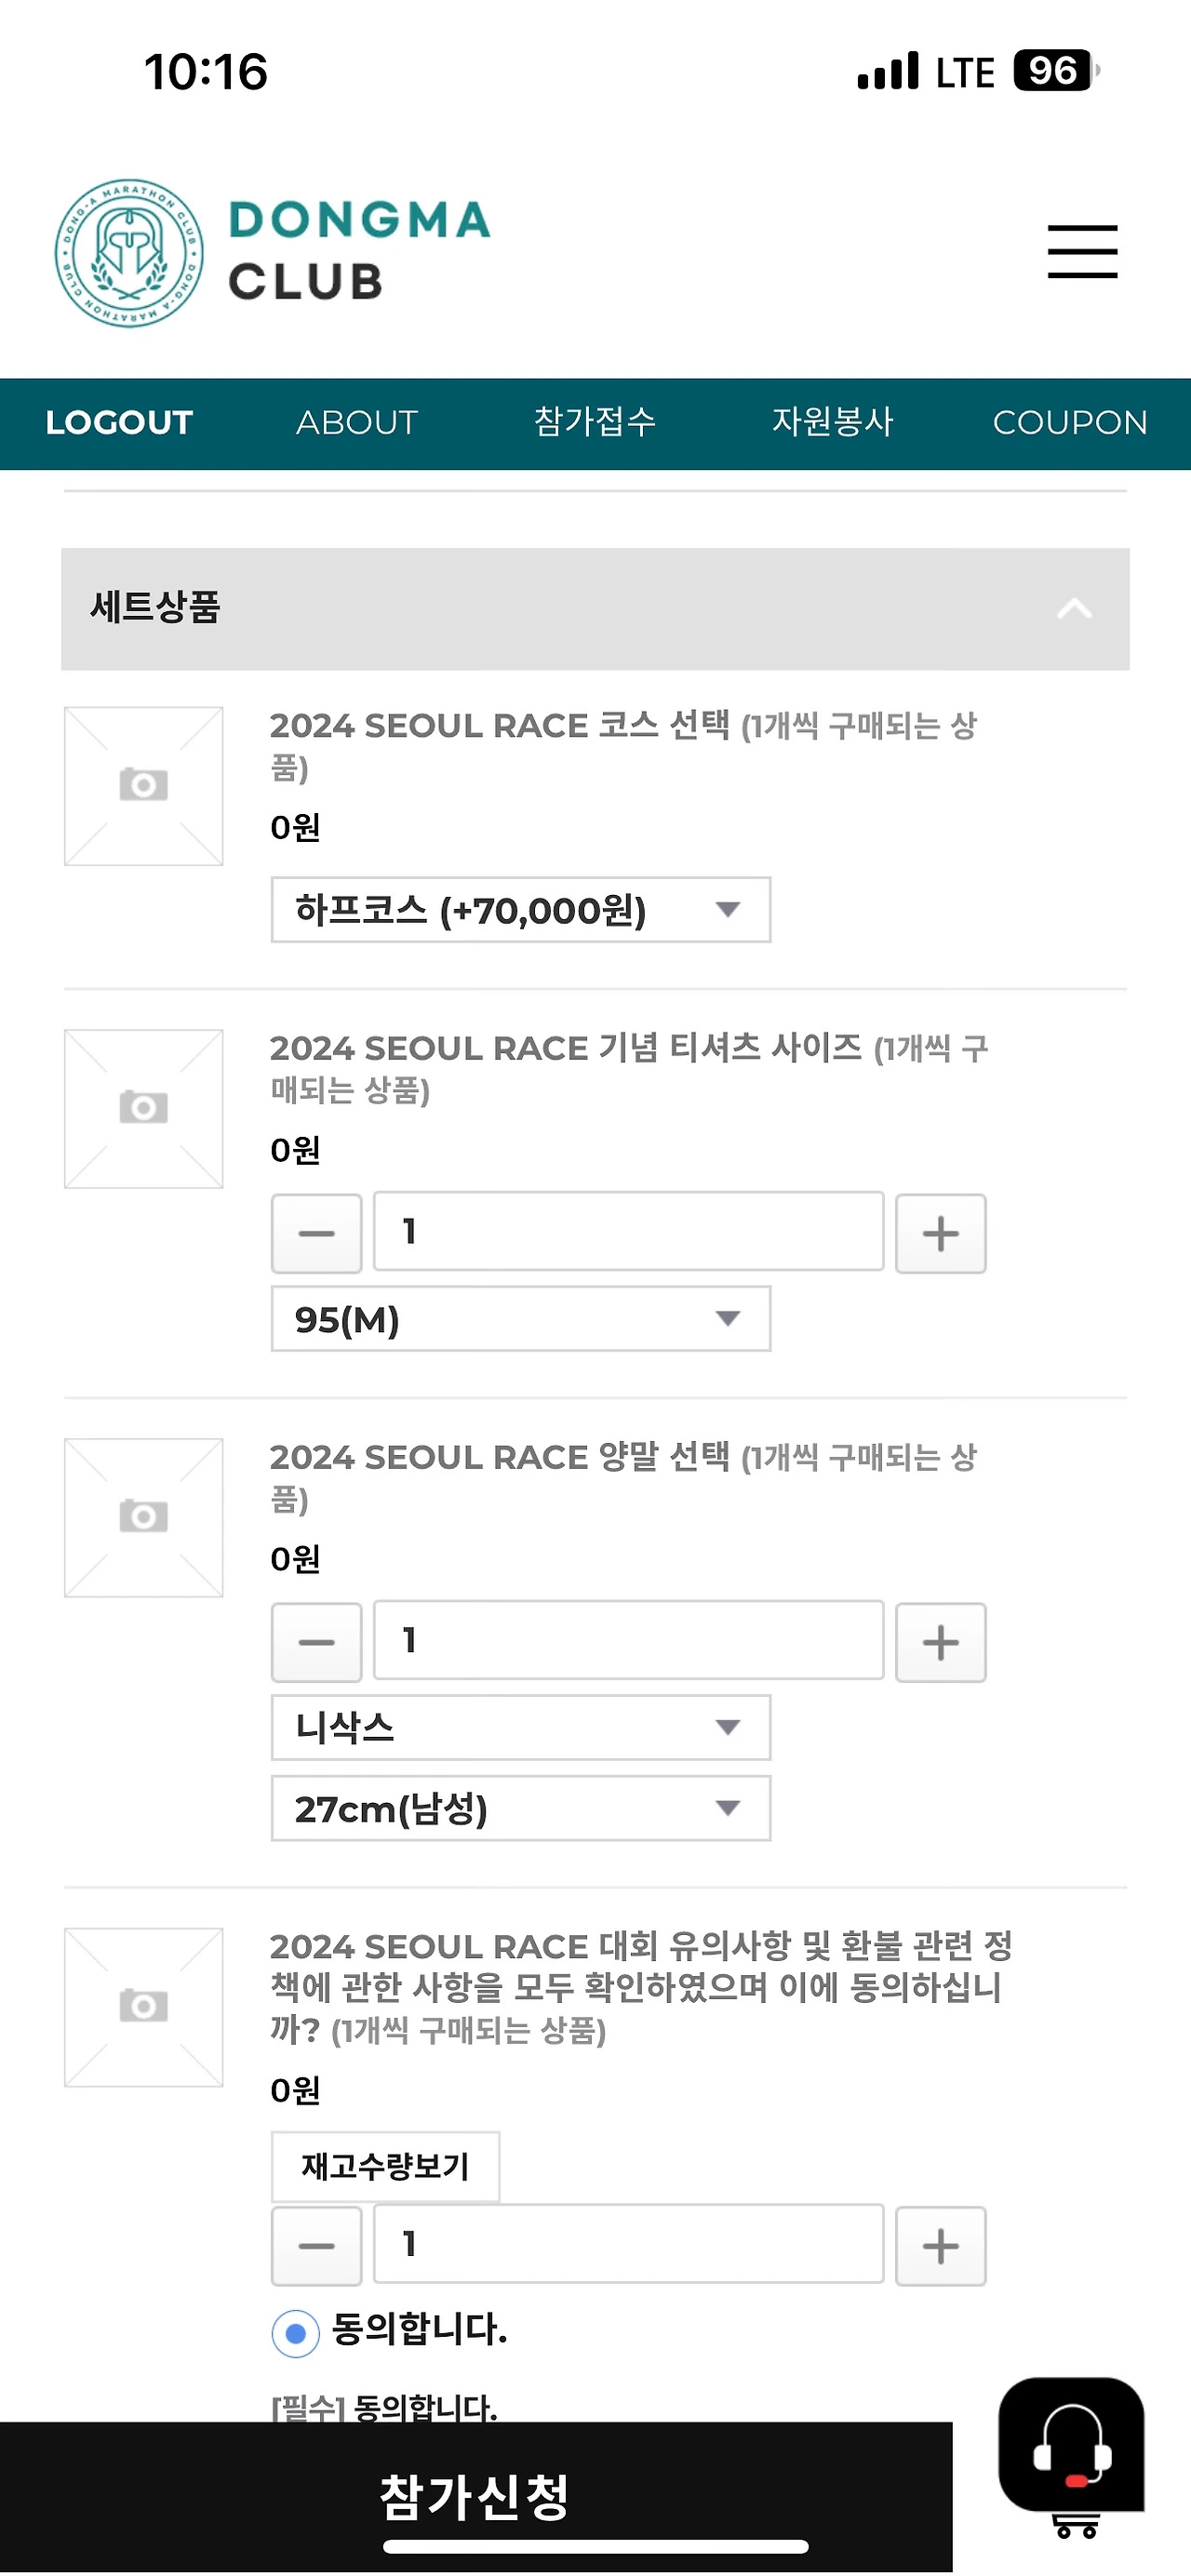This screenshot has width=1191, height=2576.
Task: Open the 하프코스 course dropdown
Action: pyautogui.click(x=520, y=910)
